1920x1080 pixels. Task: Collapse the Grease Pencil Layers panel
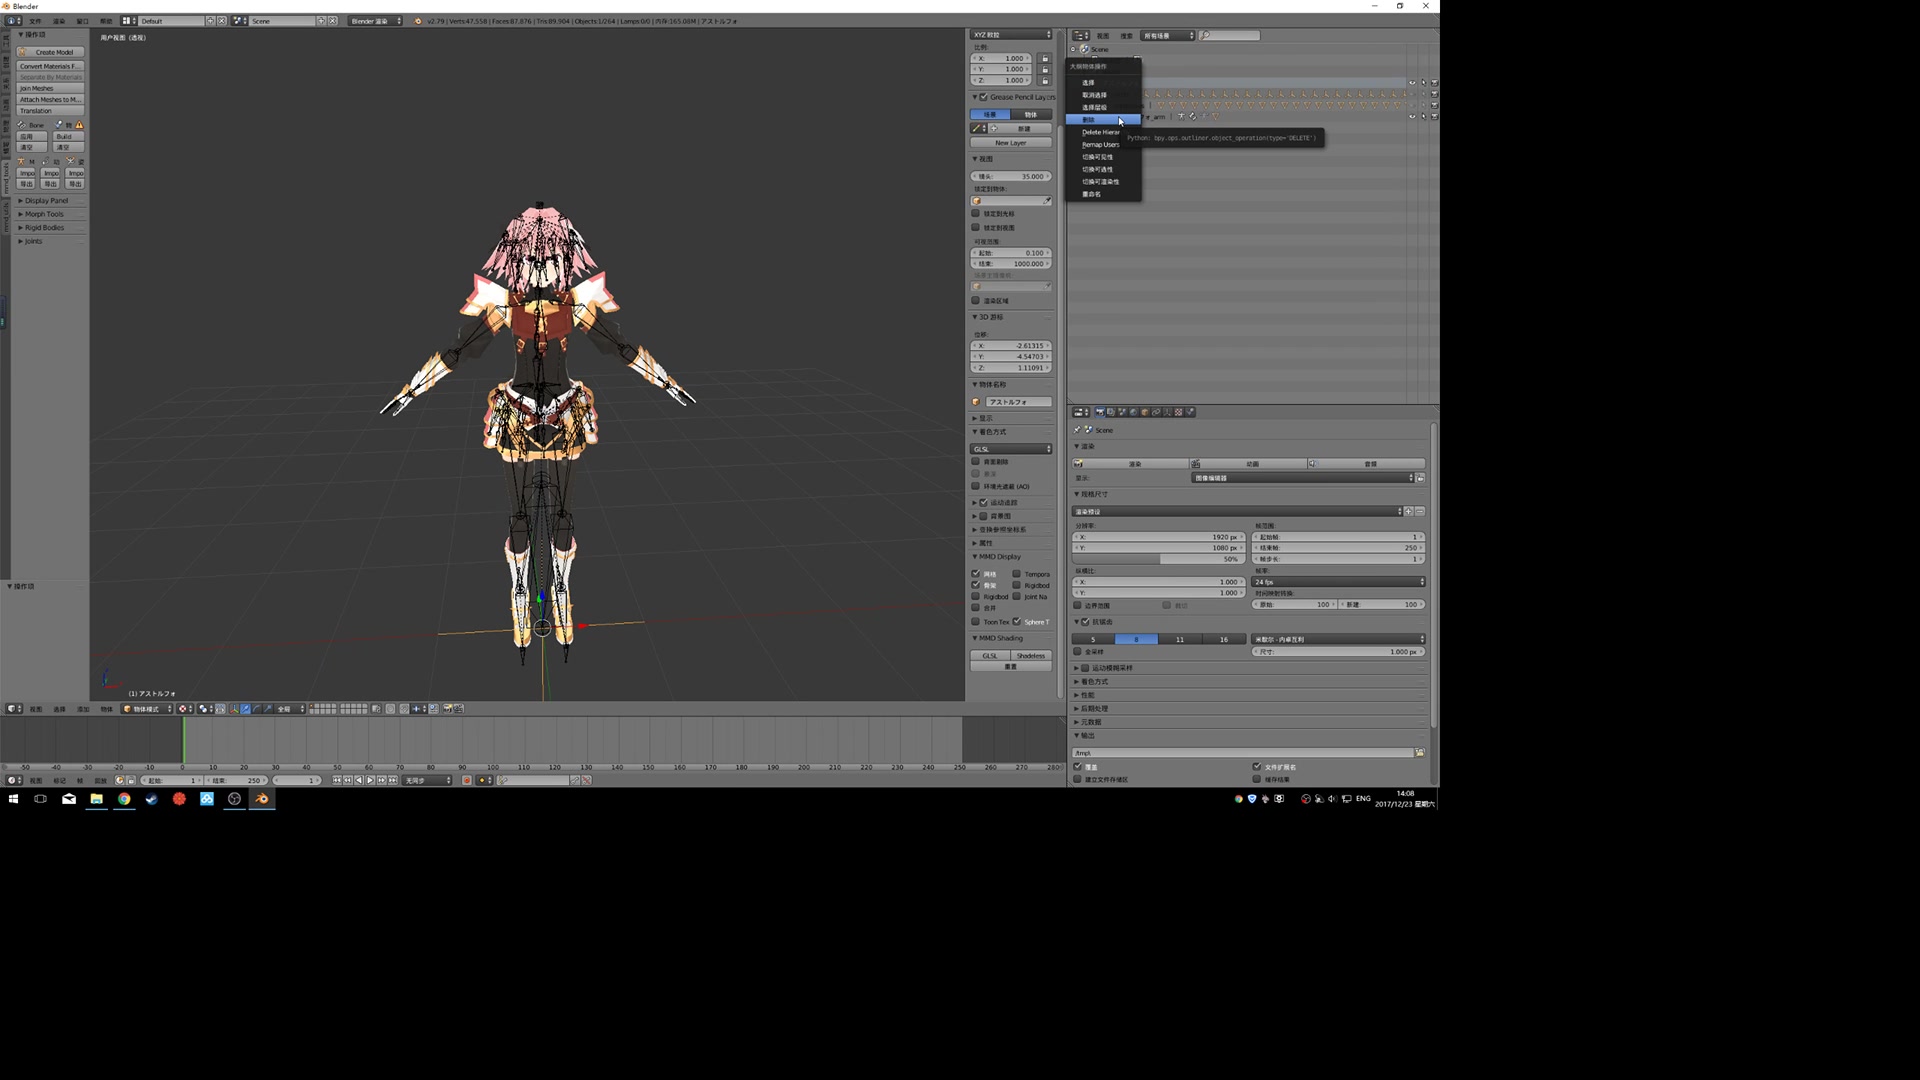975,97
